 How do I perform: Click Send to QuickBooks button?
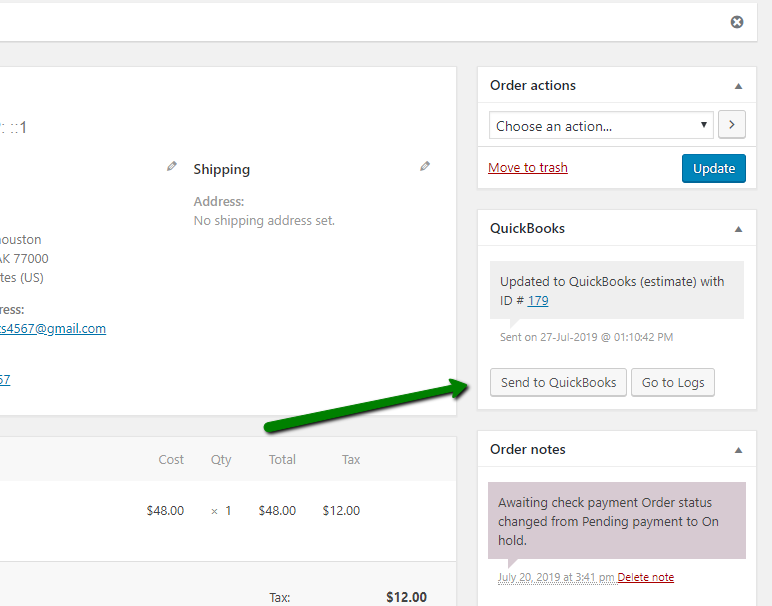point(558,383)
